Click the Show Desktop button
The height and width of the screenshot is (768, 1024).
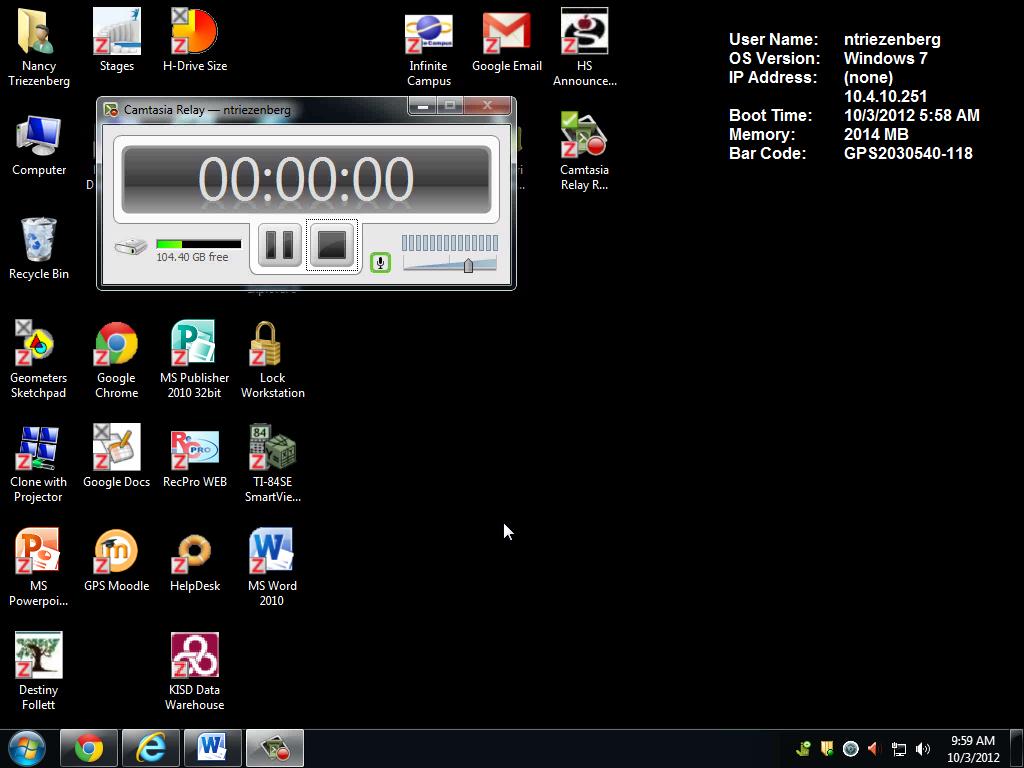1017,748
